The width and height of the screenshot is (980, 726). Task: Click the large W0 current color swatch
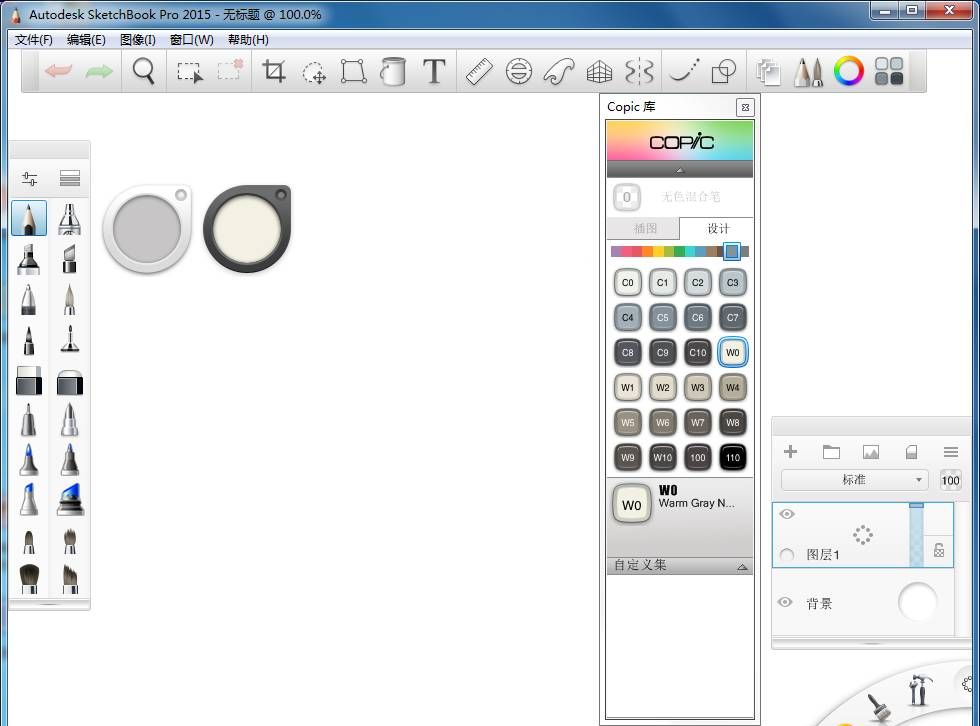(632, 504)
